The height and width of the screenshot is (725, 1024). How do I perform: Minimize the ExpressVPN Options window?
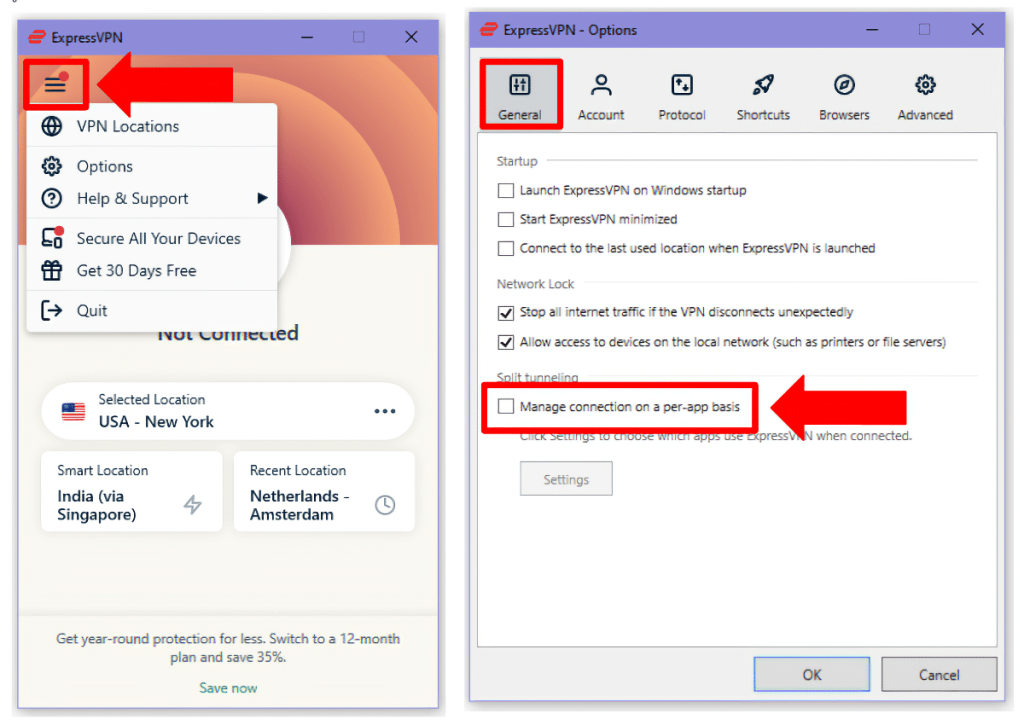(x=872, y=29)
